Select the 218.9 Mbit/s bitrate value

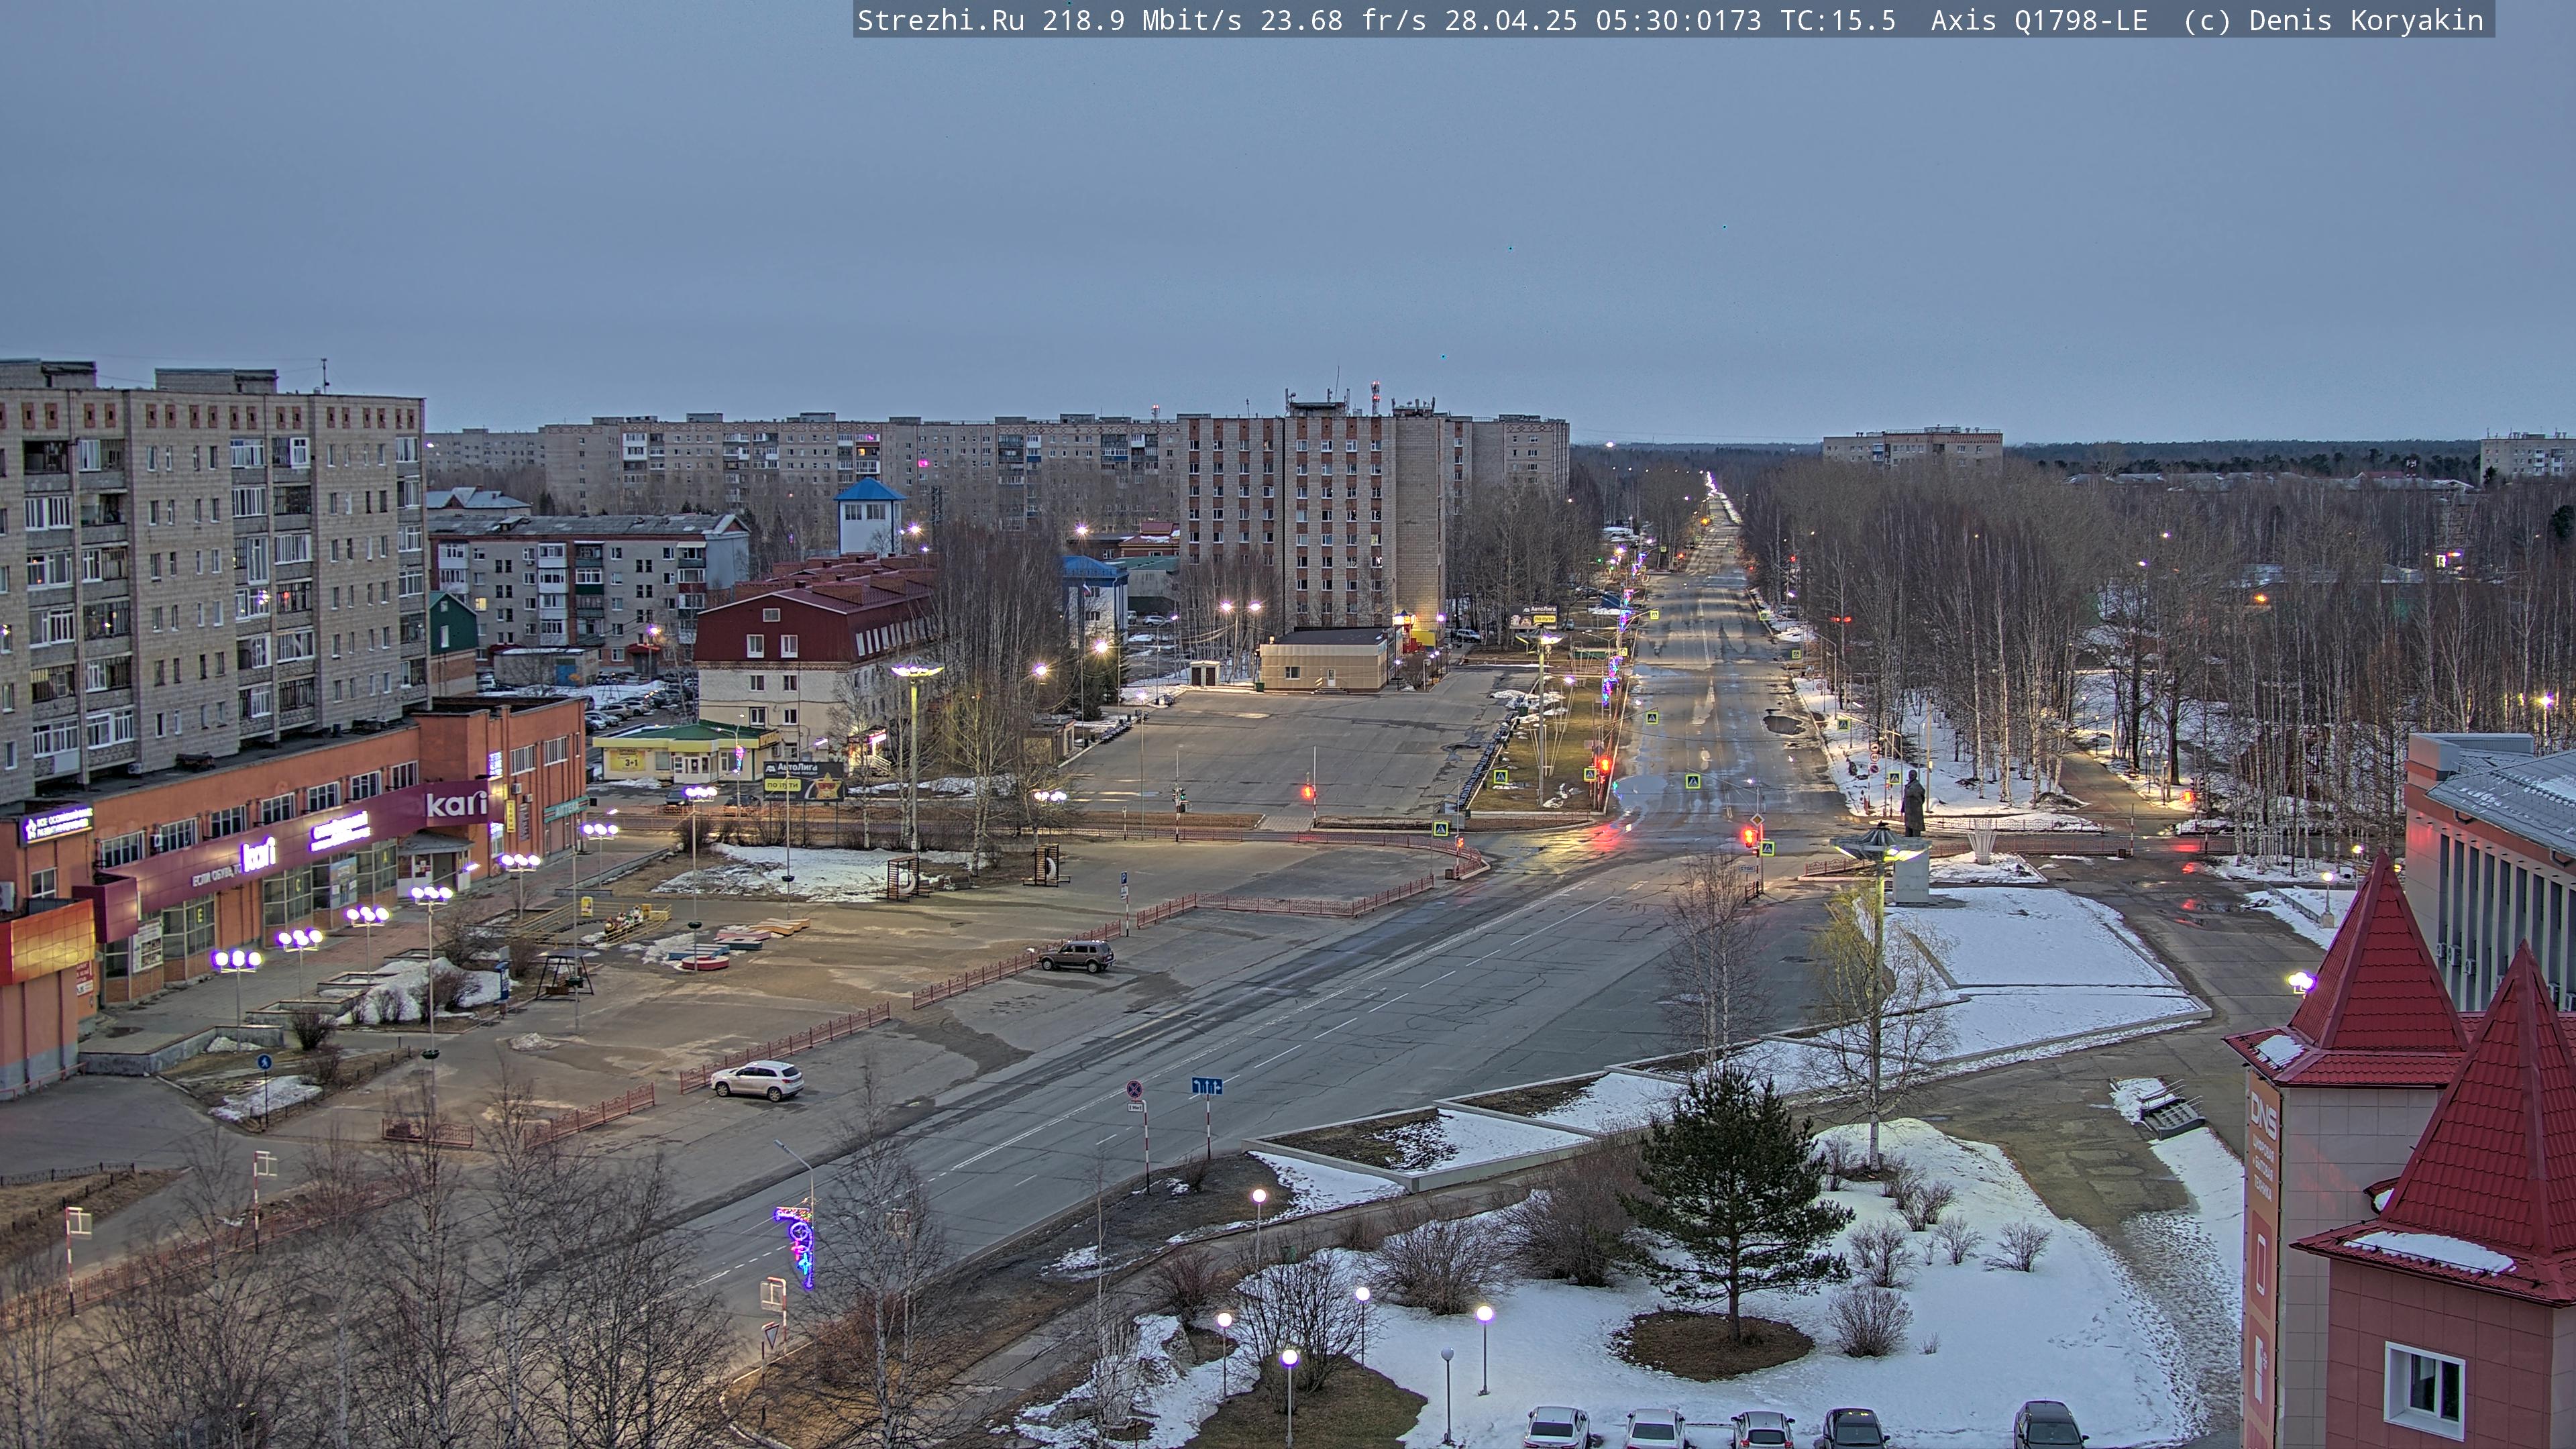(1142, 20)
